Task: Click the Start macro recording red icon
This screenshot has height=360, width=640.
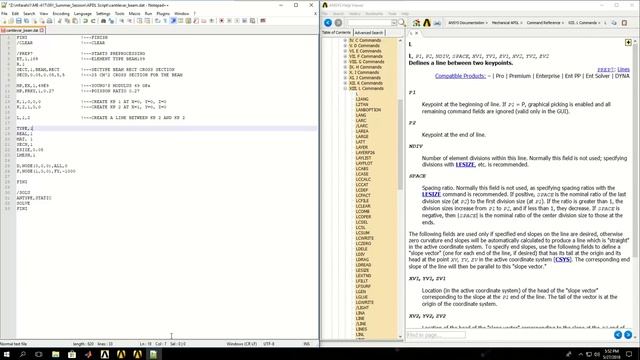Action: point(221,21)
